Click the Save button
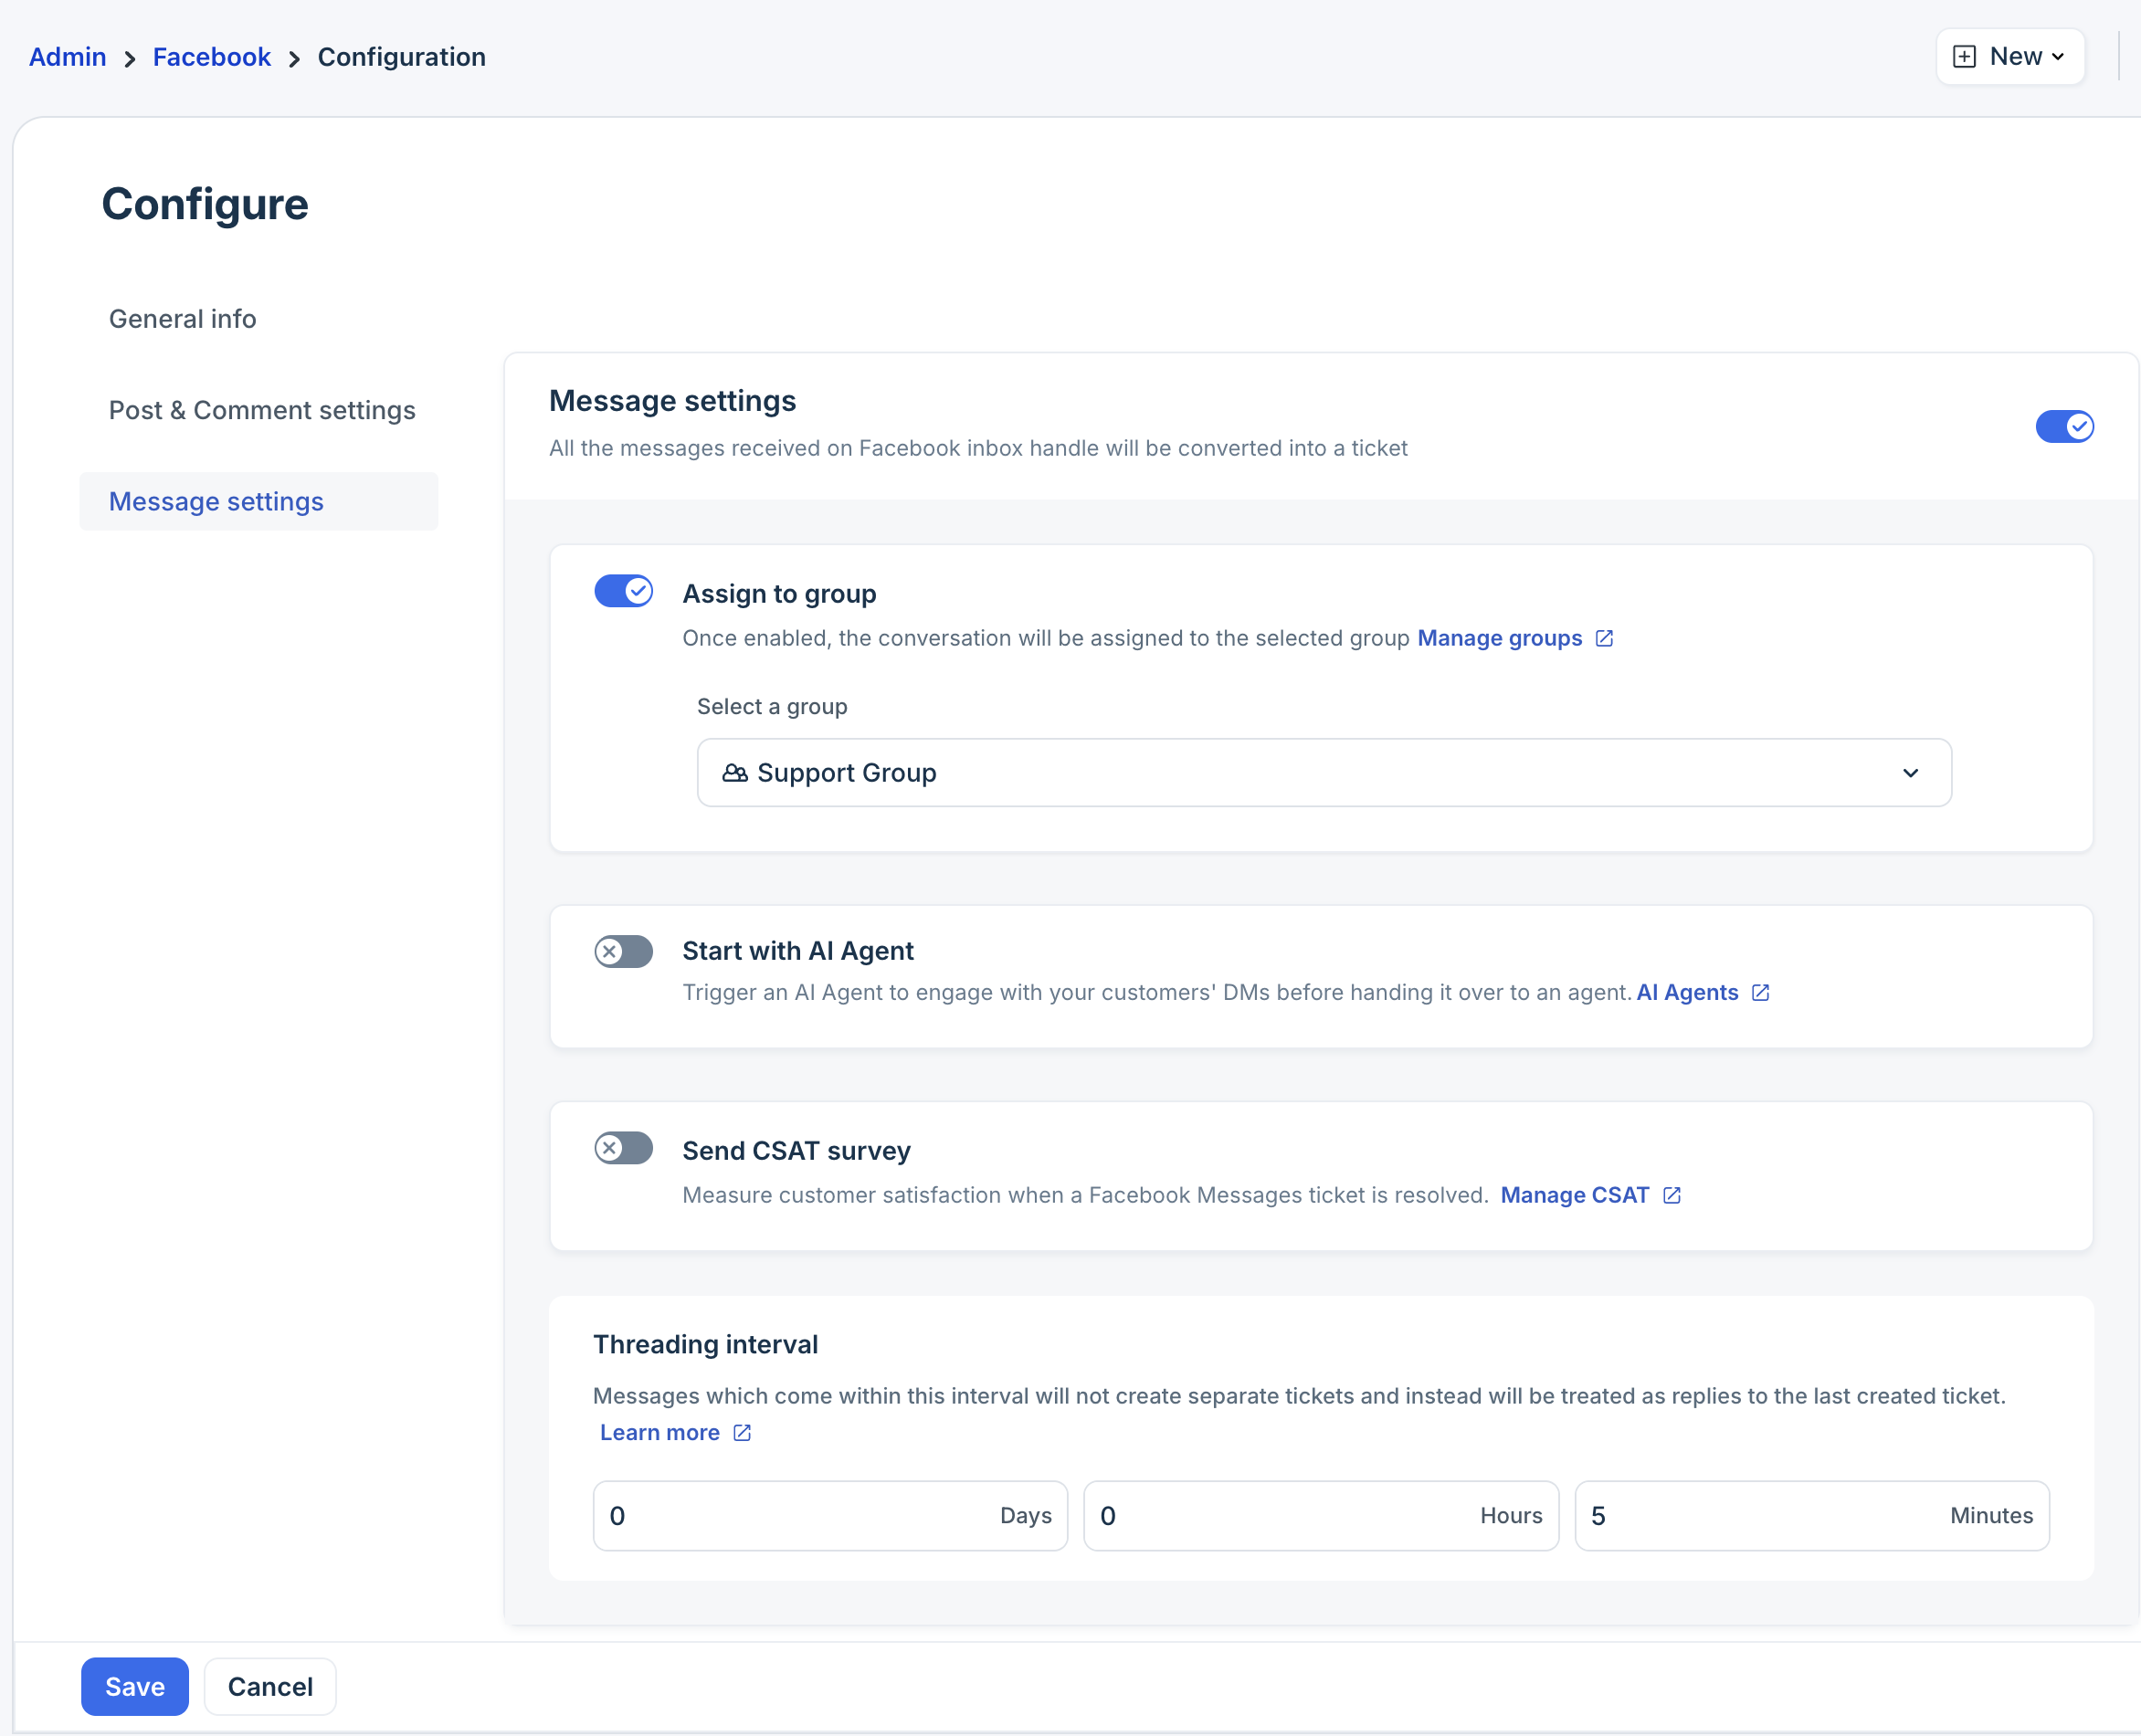The image size is (2141, 1736). click(x=135, y=1686)
